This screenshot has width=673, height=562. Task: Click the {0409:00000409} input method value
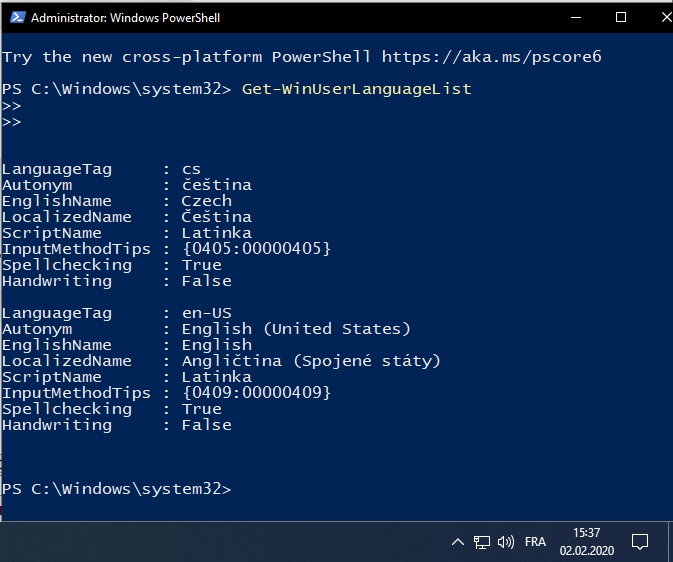pos(256,393)
